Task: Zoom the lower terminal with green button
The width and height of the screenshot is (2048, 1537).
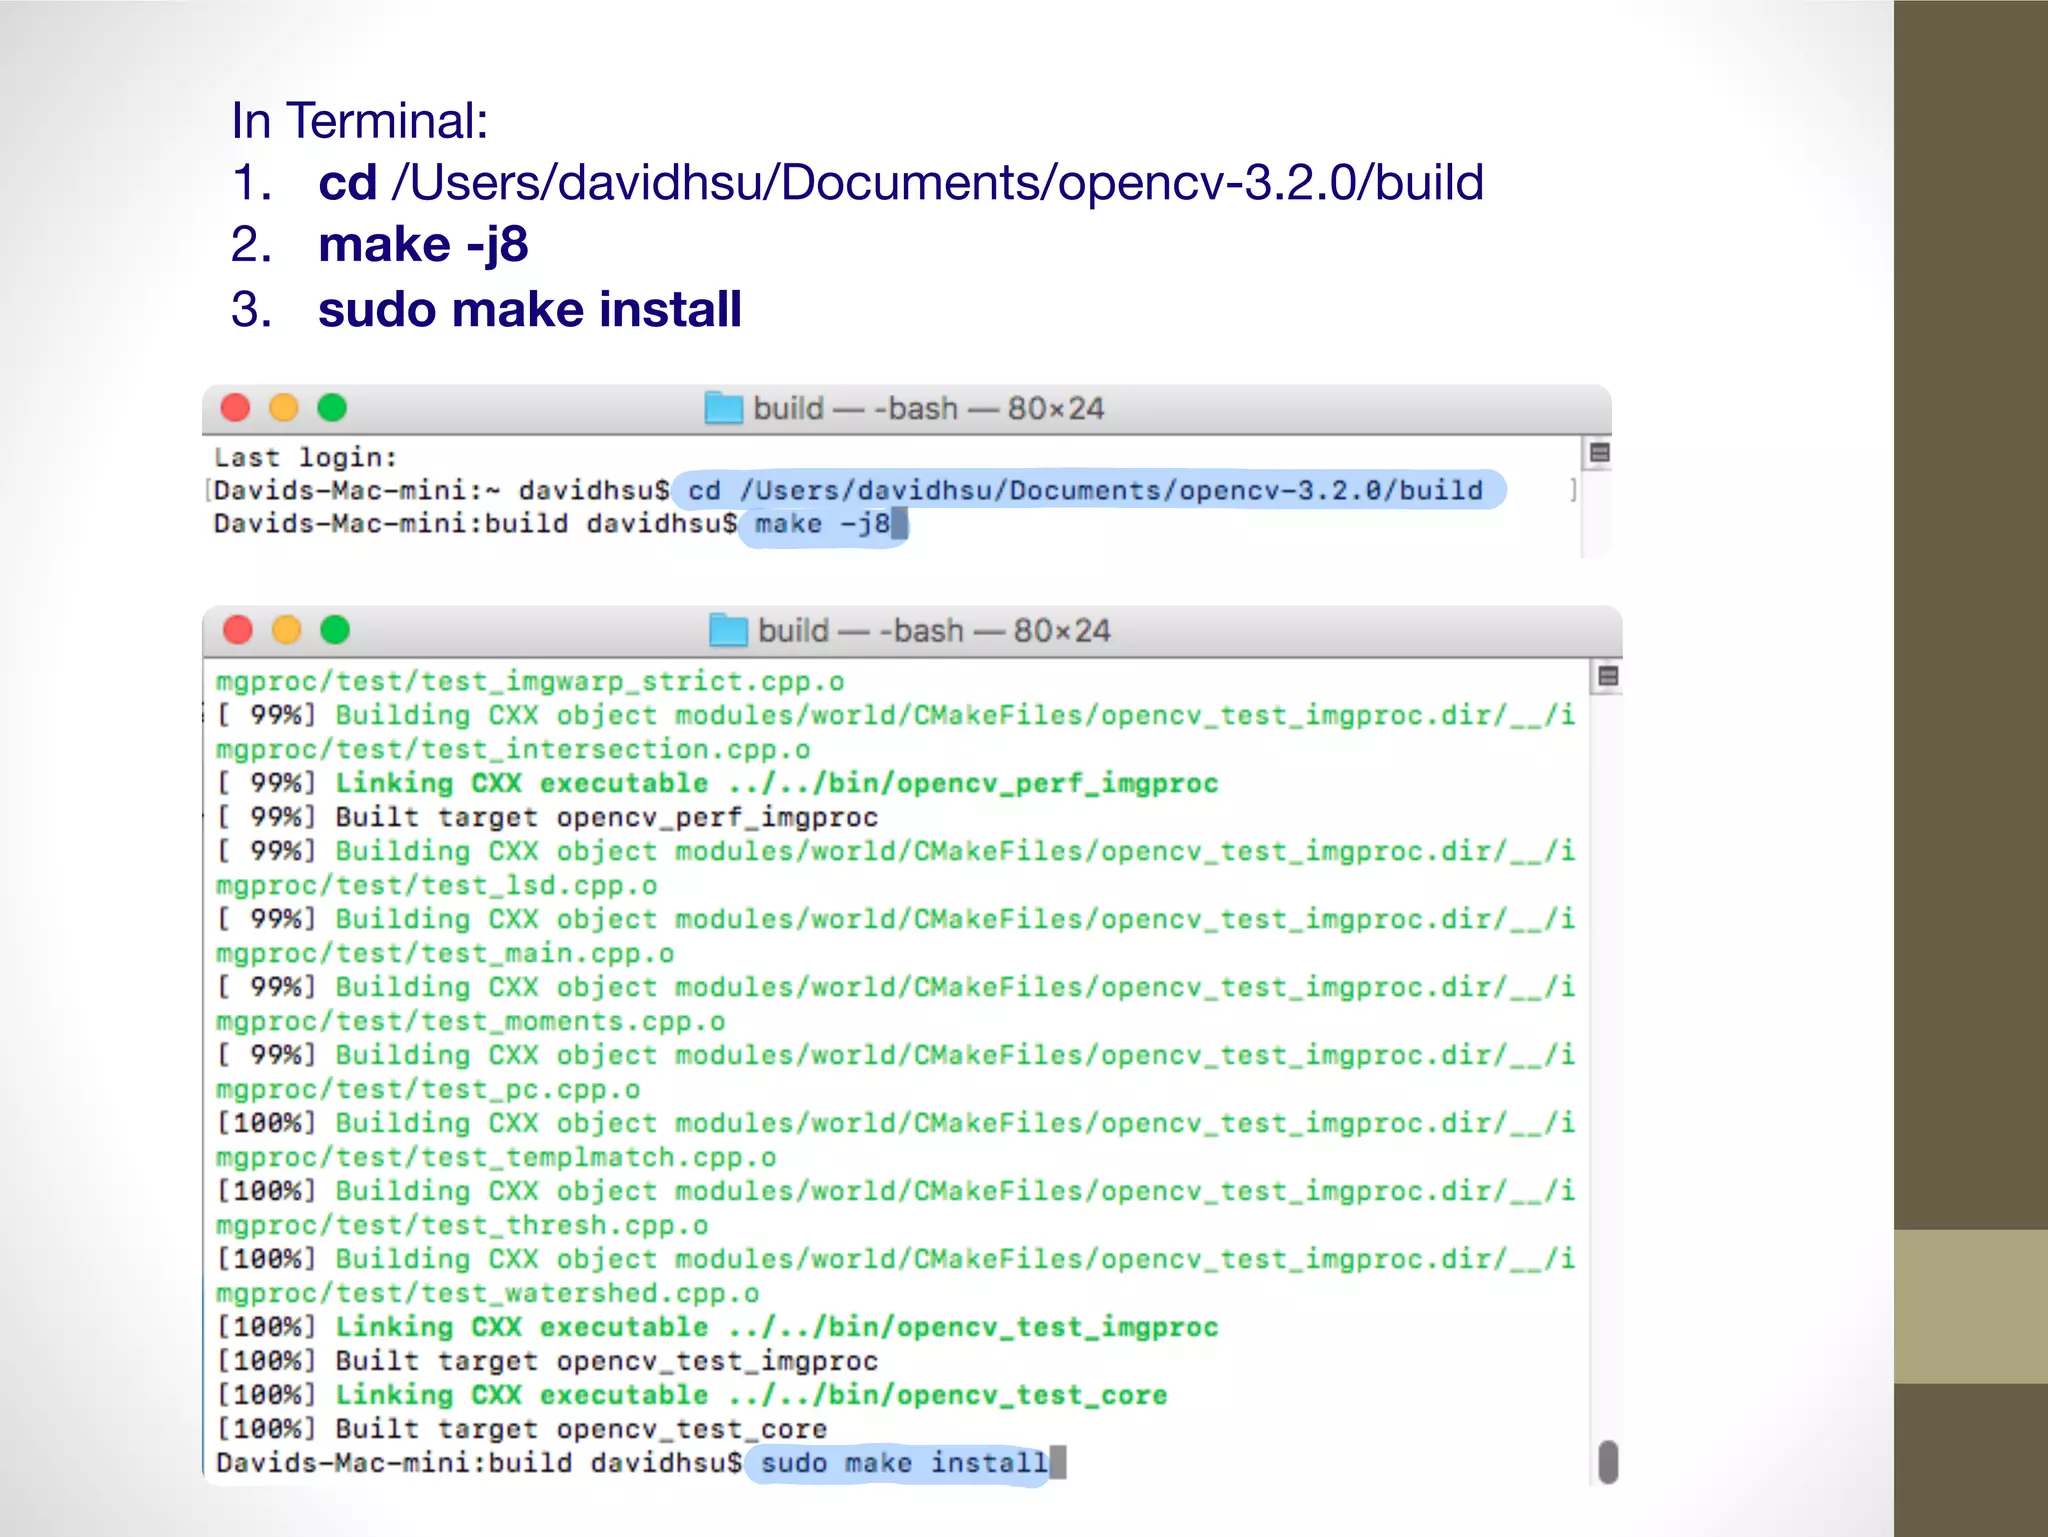Action: (x=335, y=630)
